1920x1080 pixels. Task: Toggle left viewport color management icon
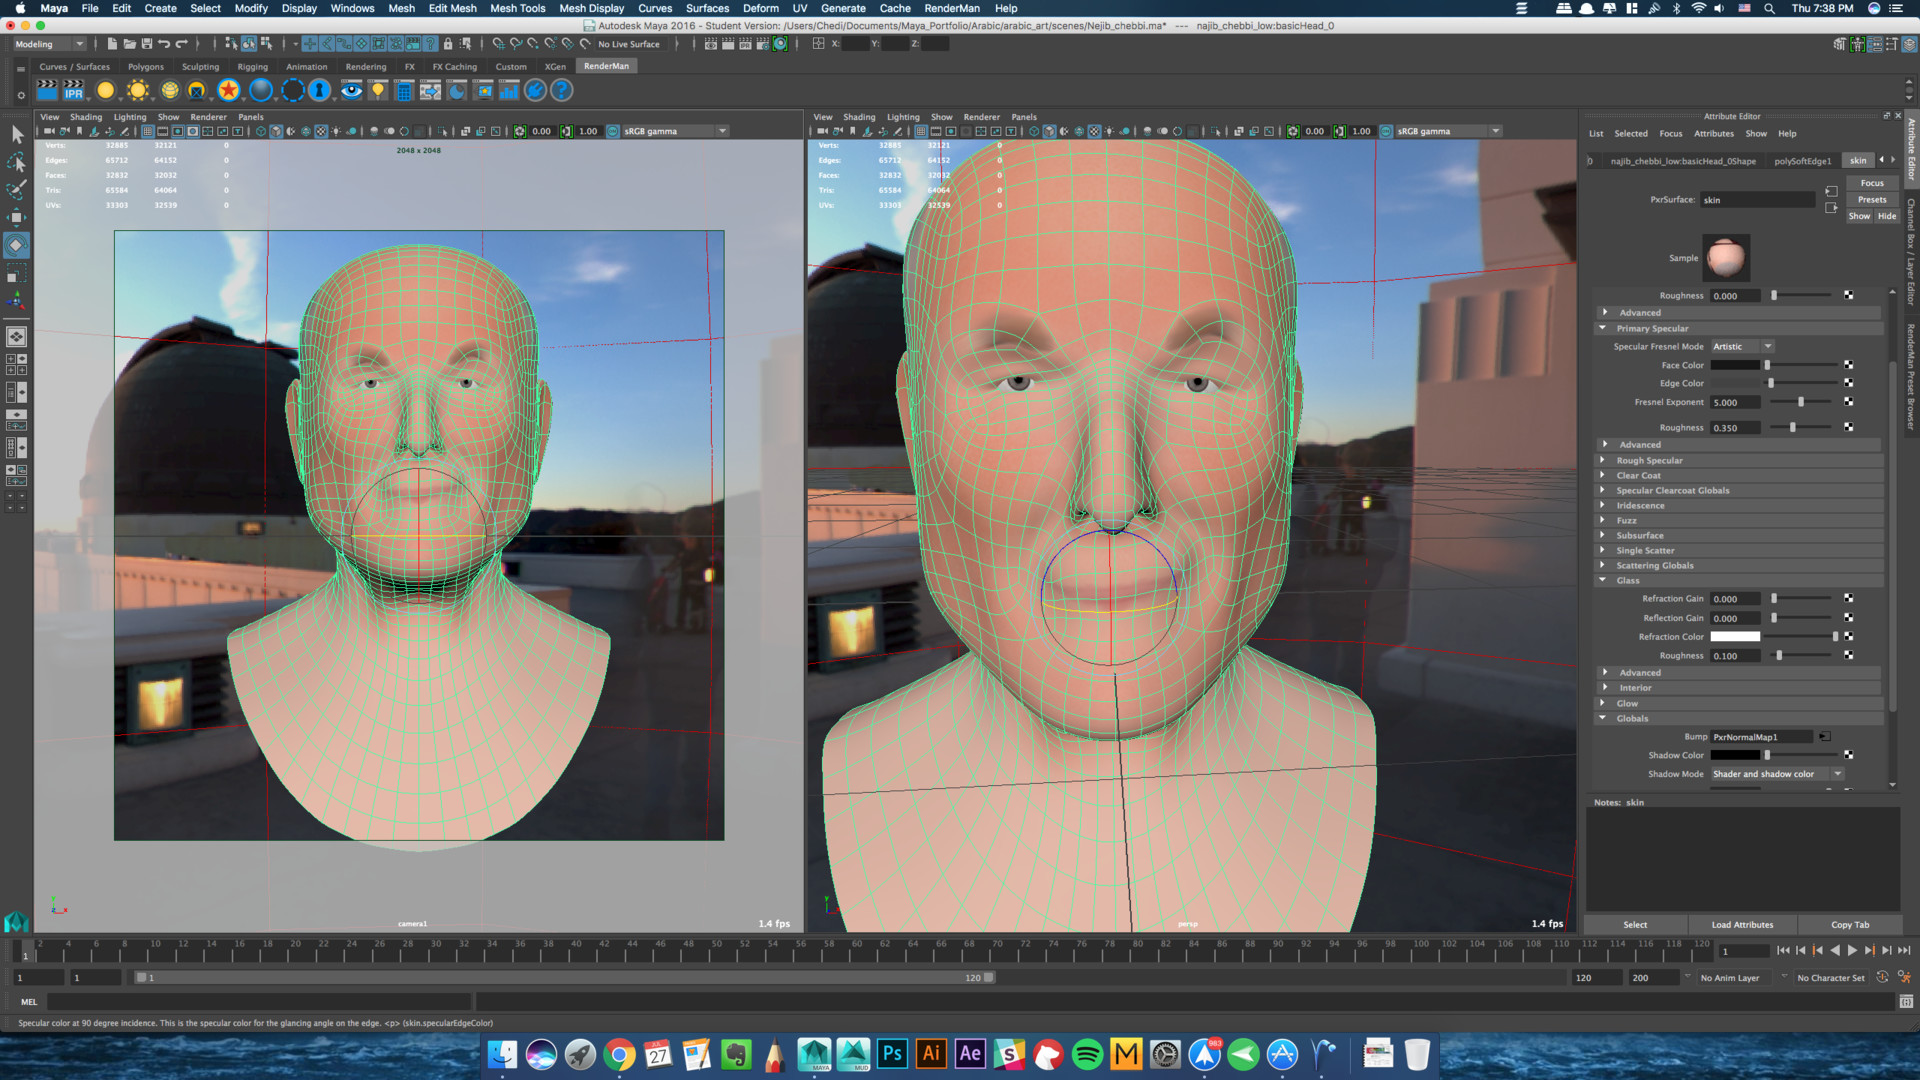(613, 131)
